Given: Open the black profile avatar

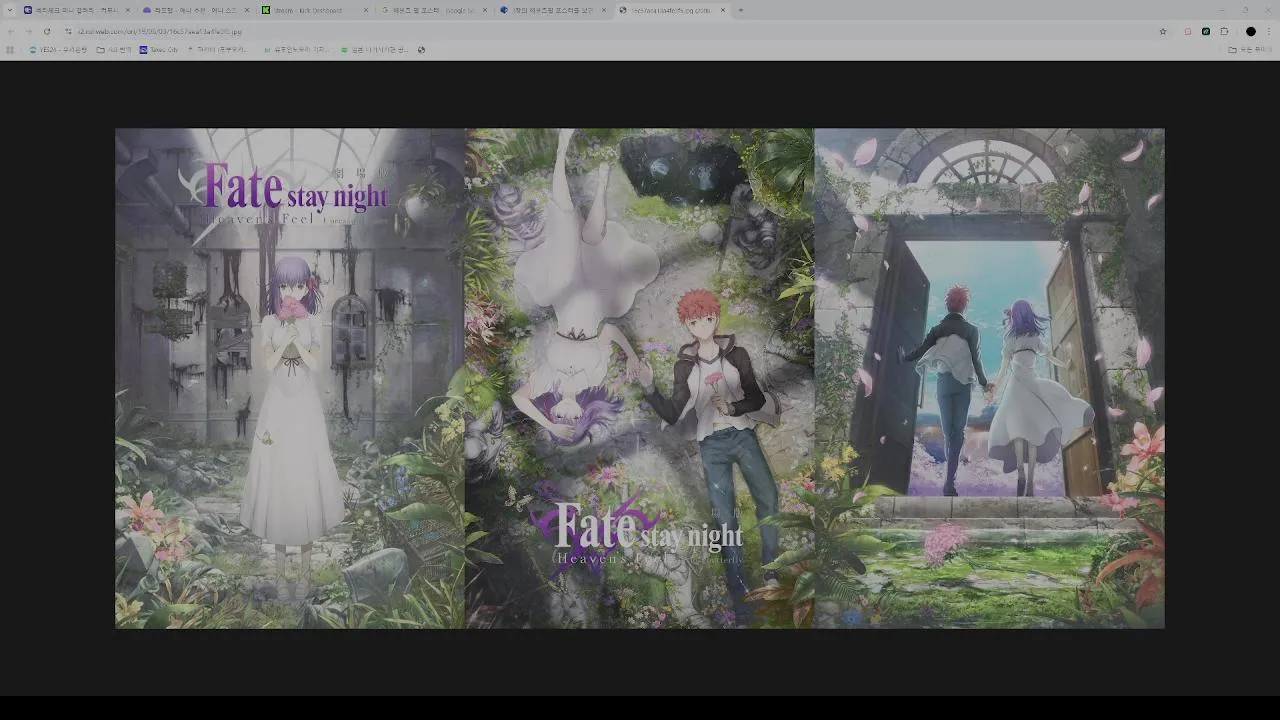Looking at the screenshot, I should [x=1250, y=31].
